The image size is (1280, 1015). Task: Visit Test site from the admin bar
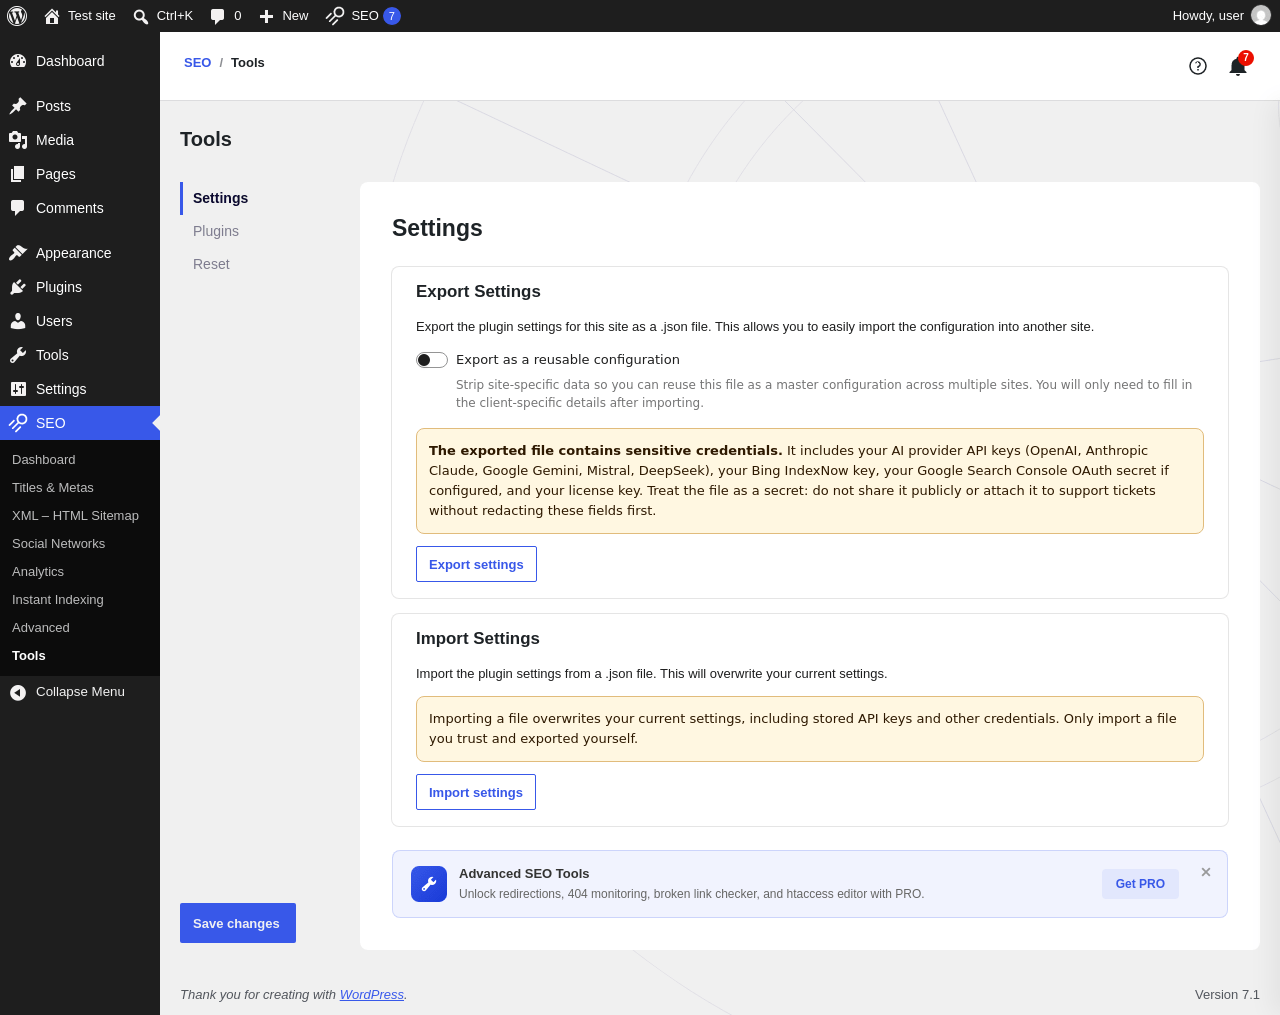pyautogui.click(x=80, y=16)
